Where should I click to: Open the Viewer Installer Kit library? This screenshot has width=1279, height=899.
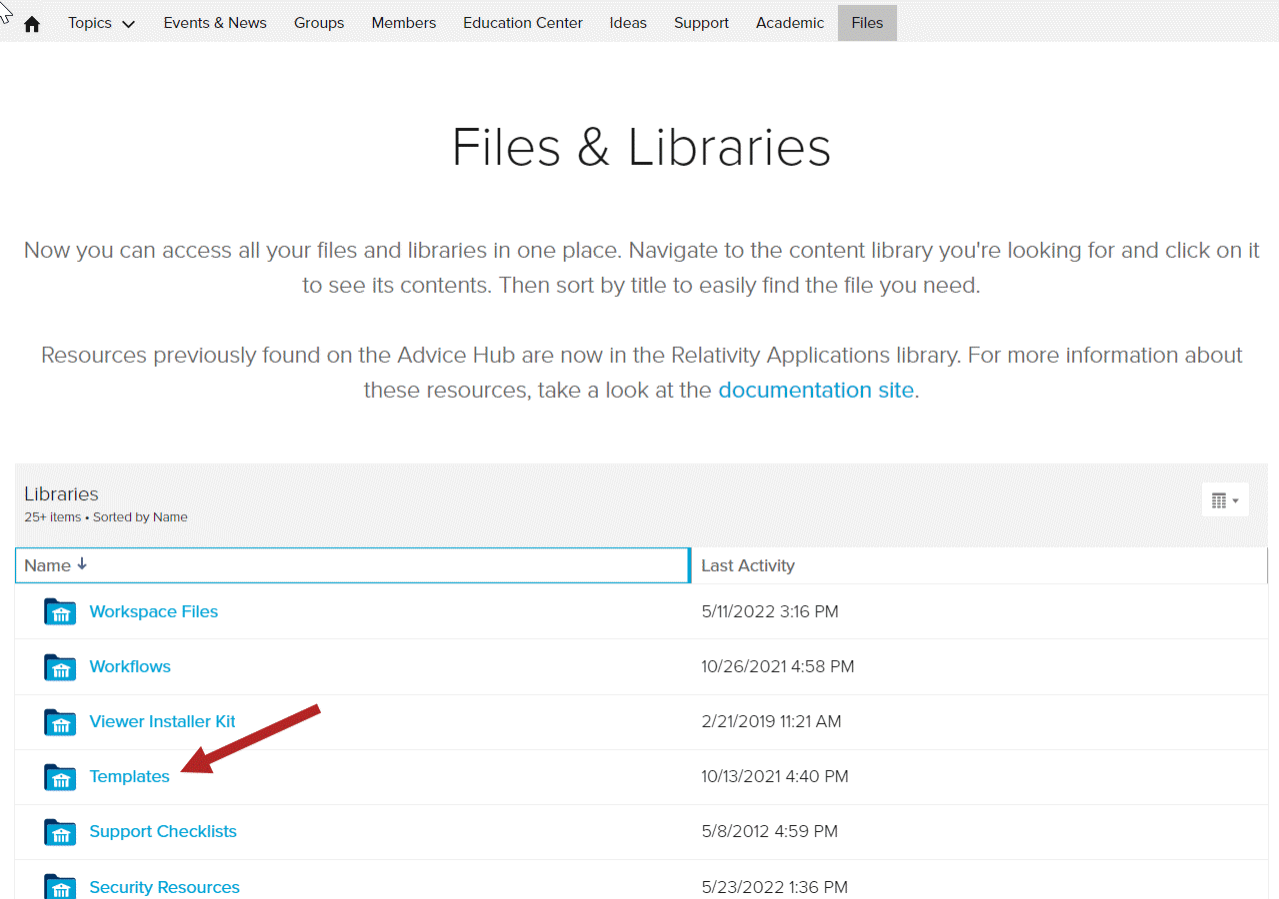coord(162,721)
